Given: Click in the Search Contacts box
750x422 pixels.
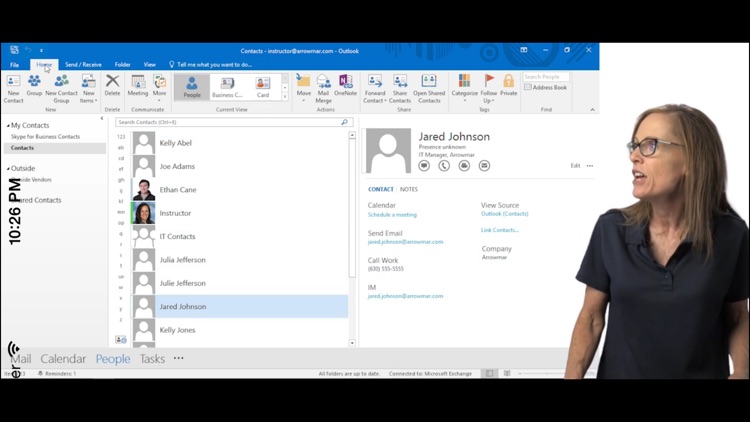Looking at the screenshot, I should [227, 122].
